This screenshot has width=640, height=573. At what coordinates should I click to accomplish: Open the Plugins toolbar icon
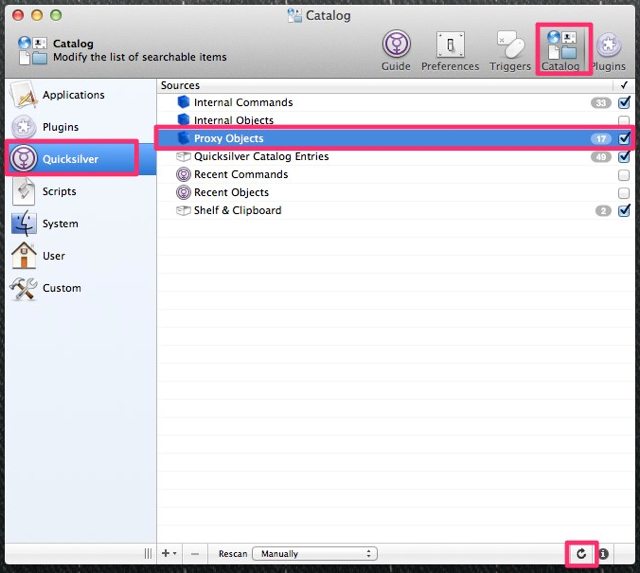click(x=608, y=50)
